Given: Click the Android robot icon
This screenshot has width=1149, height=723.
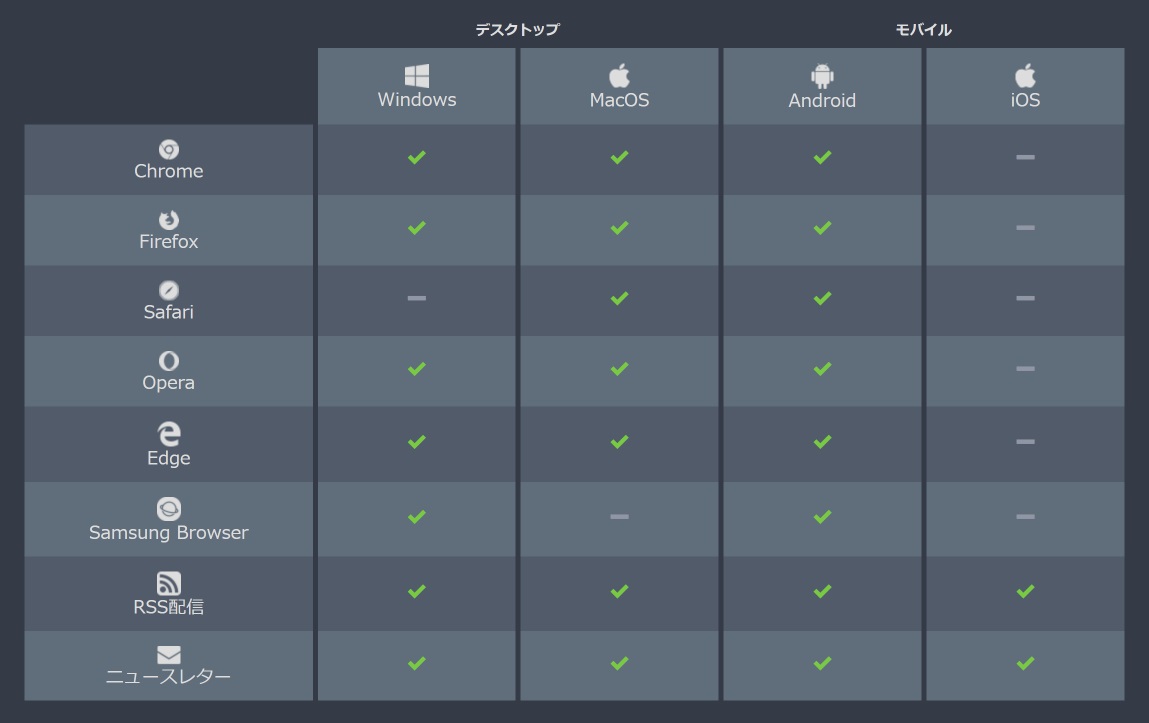Looking at the screenshot, I should click(x=822, y=76).
